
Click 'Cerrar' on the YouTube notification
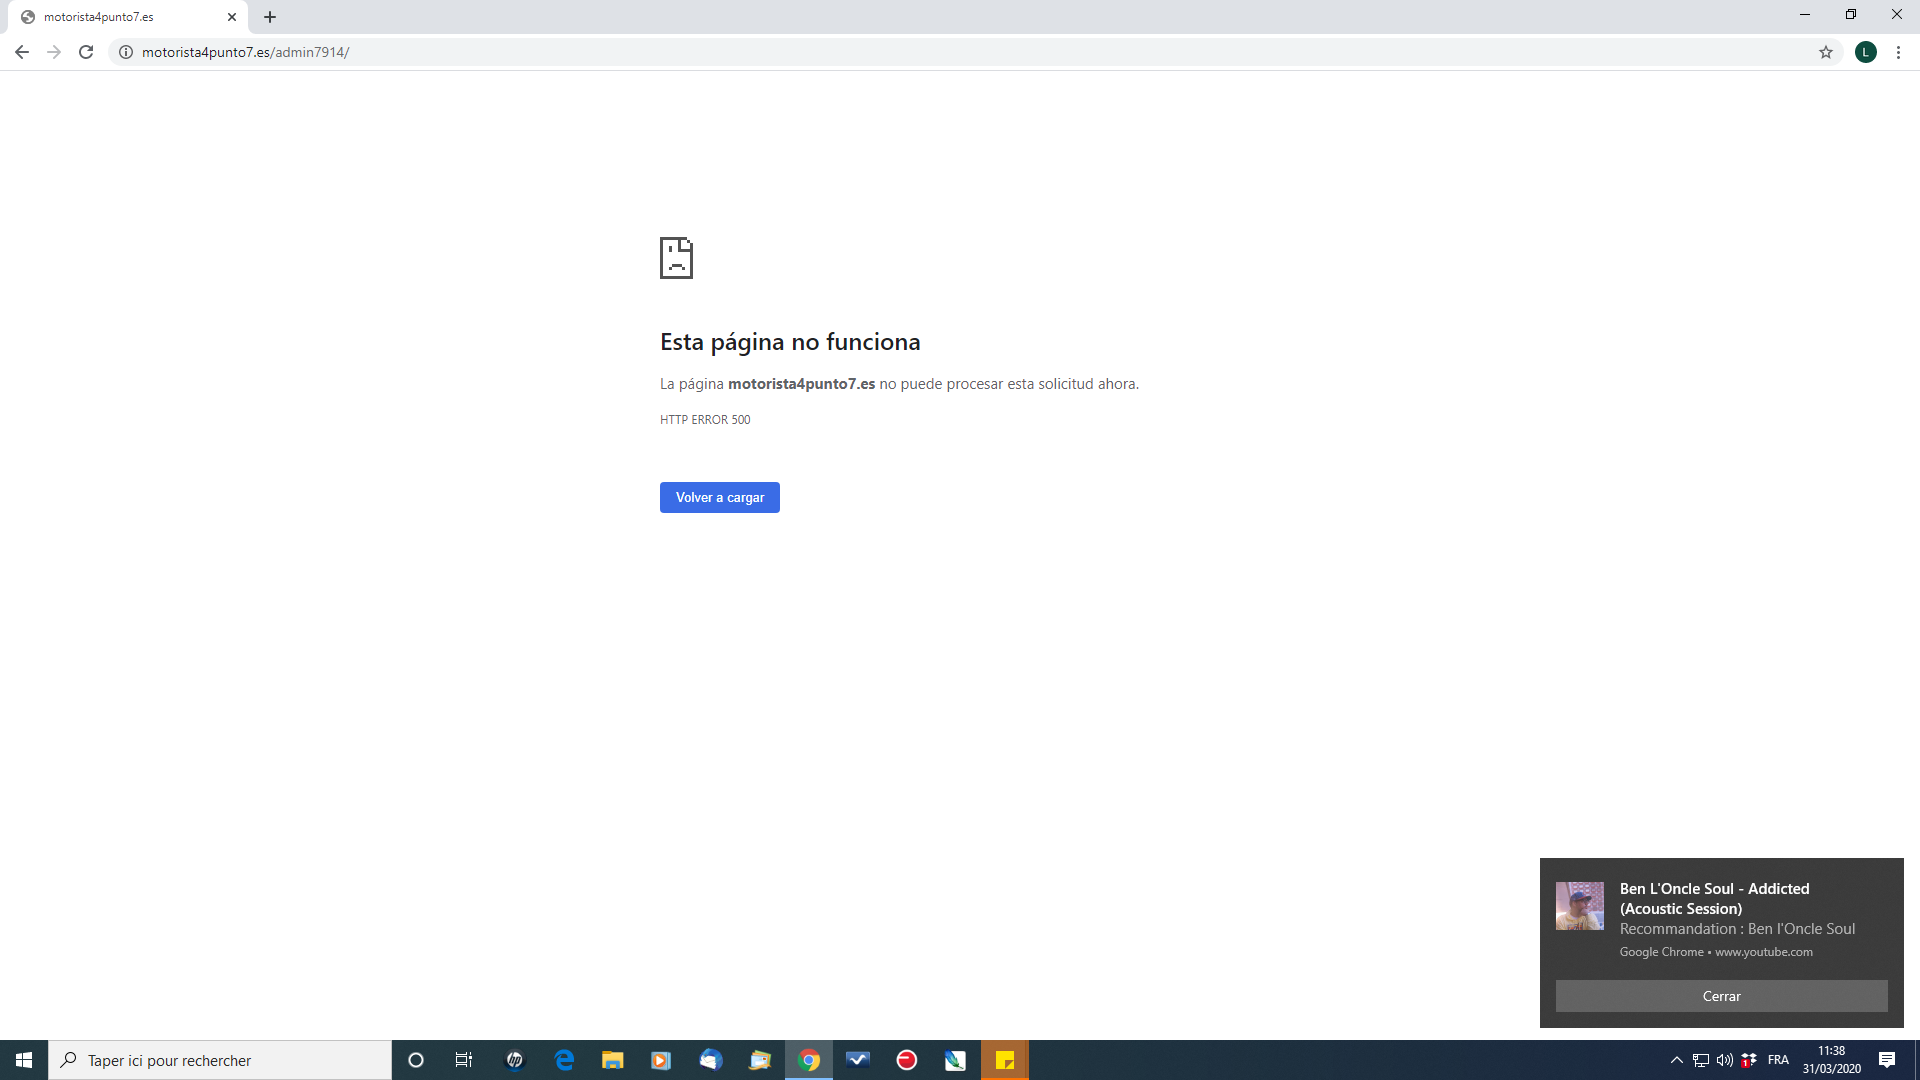tap(1721, 996)
